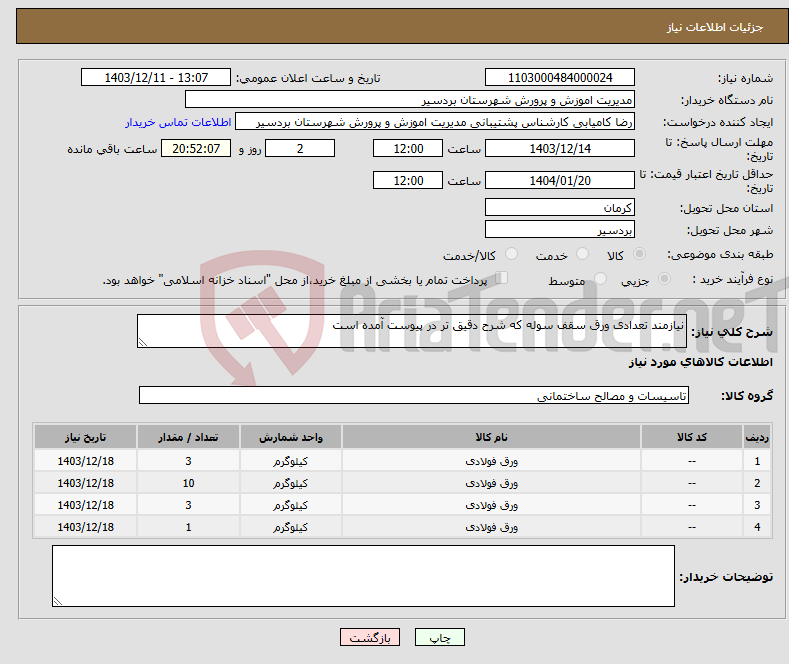Click quantity 1 in row 4
Image resolution: width=789 pixels, height=664 pixels.
click(x=188, y=527)
